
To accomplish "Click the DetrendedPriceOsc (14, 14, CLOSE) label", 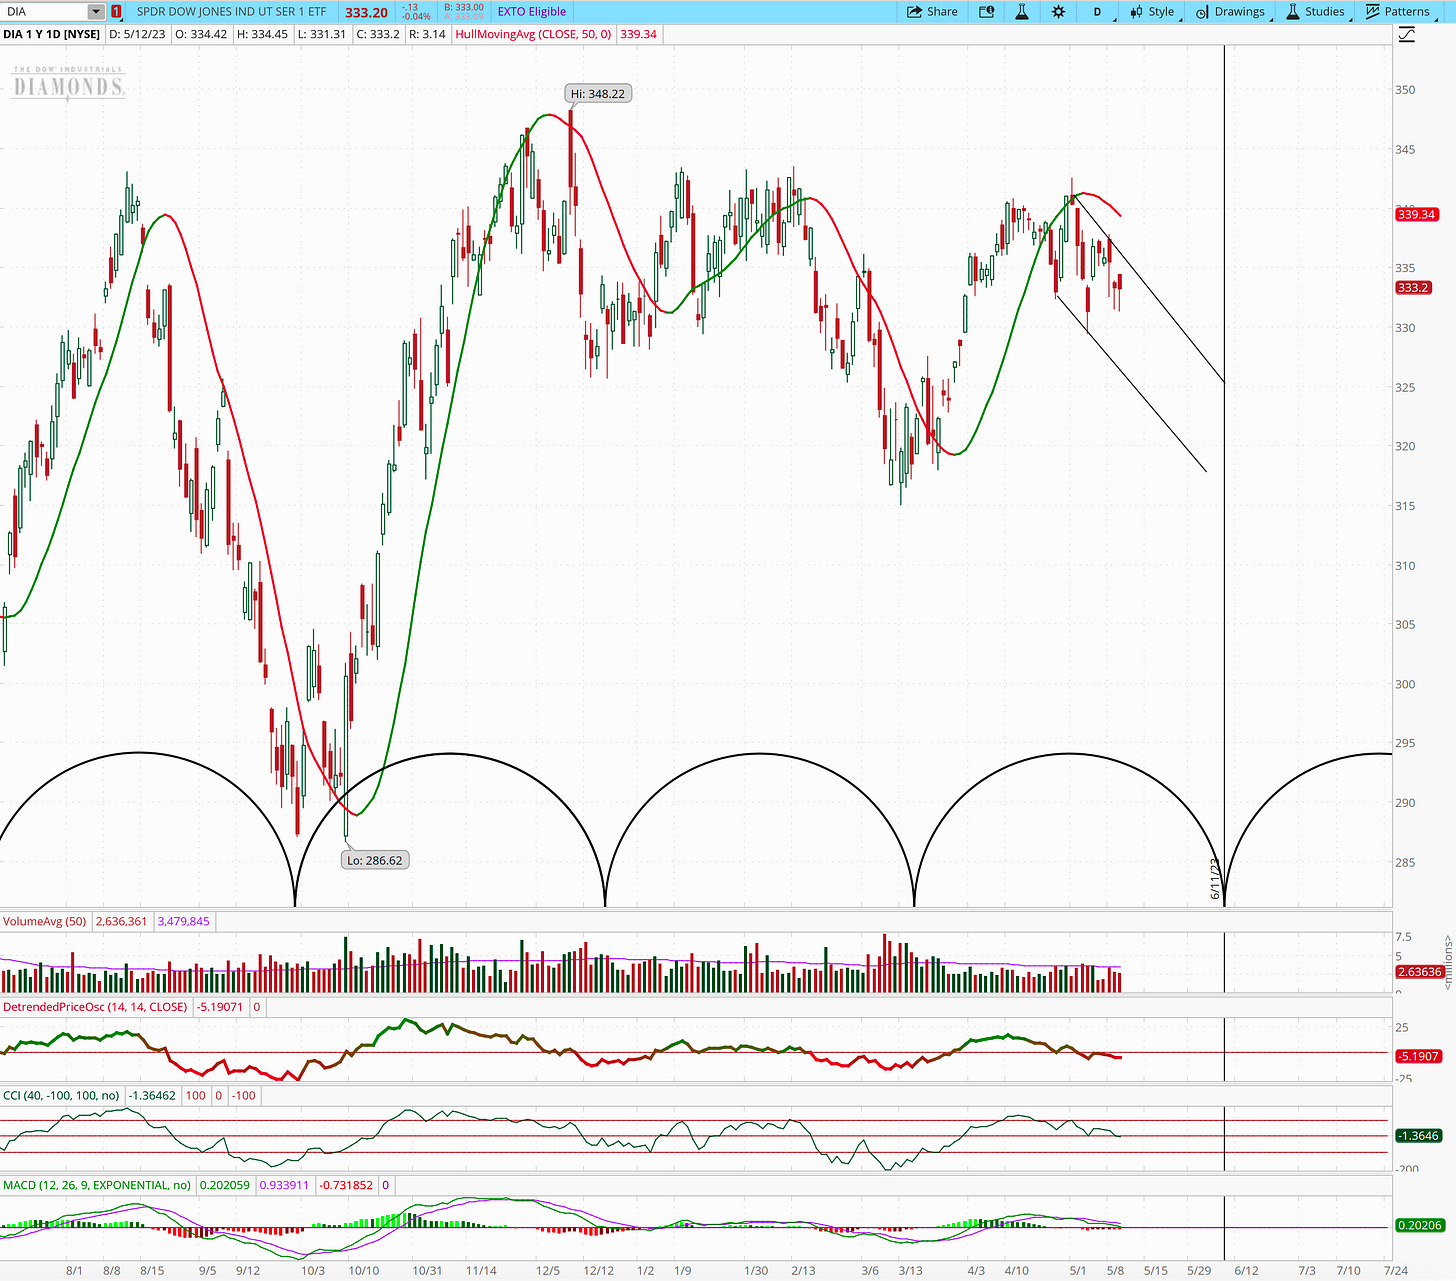I will coord(95,1007).
